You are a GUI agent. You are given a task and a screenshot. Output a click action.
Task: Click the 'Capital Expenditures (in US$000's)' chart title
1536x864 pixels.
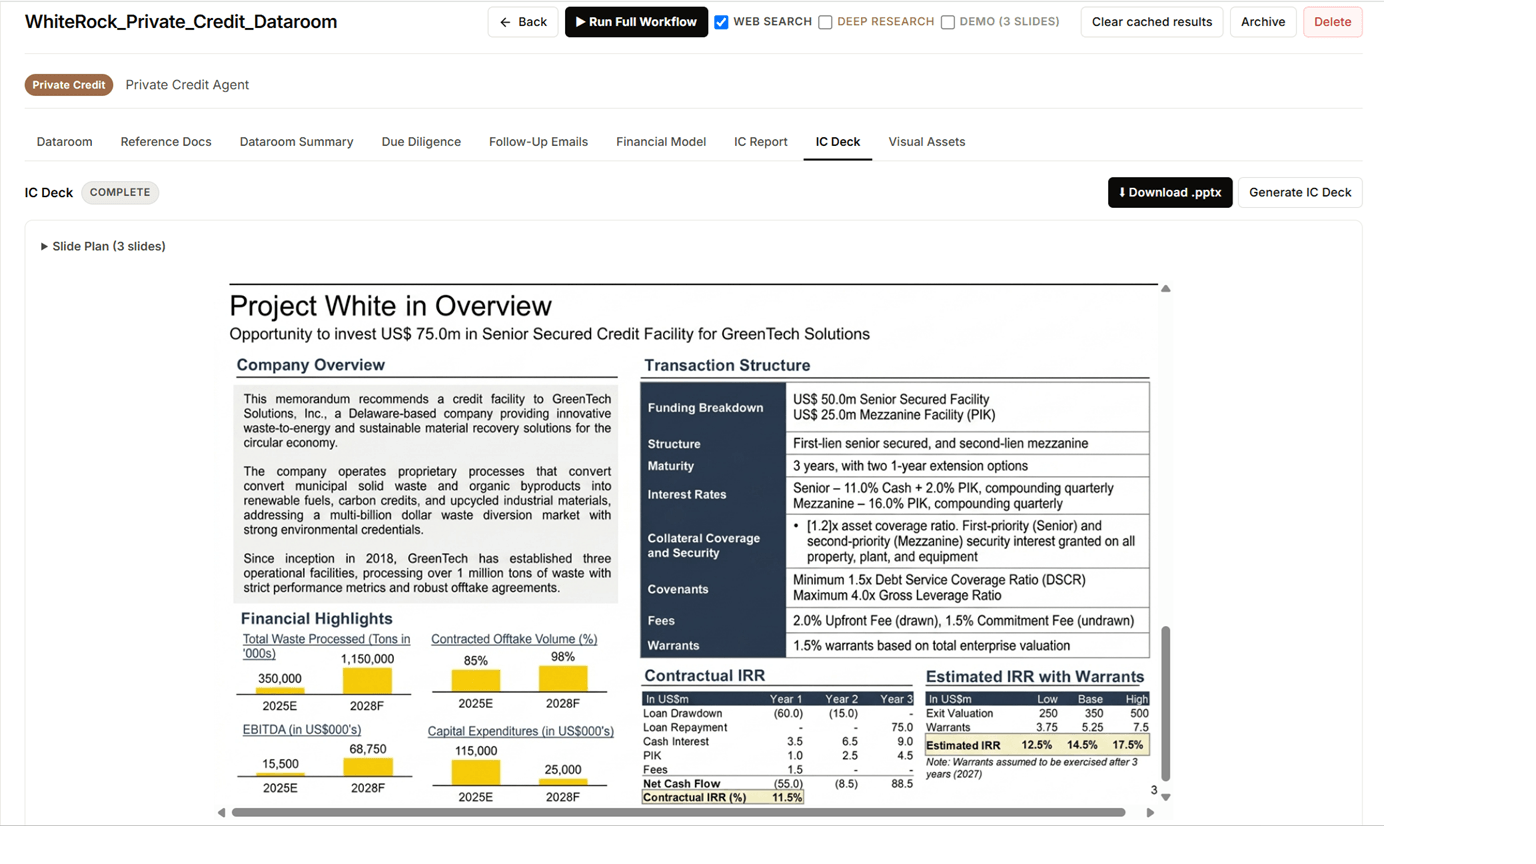point(521,731)
